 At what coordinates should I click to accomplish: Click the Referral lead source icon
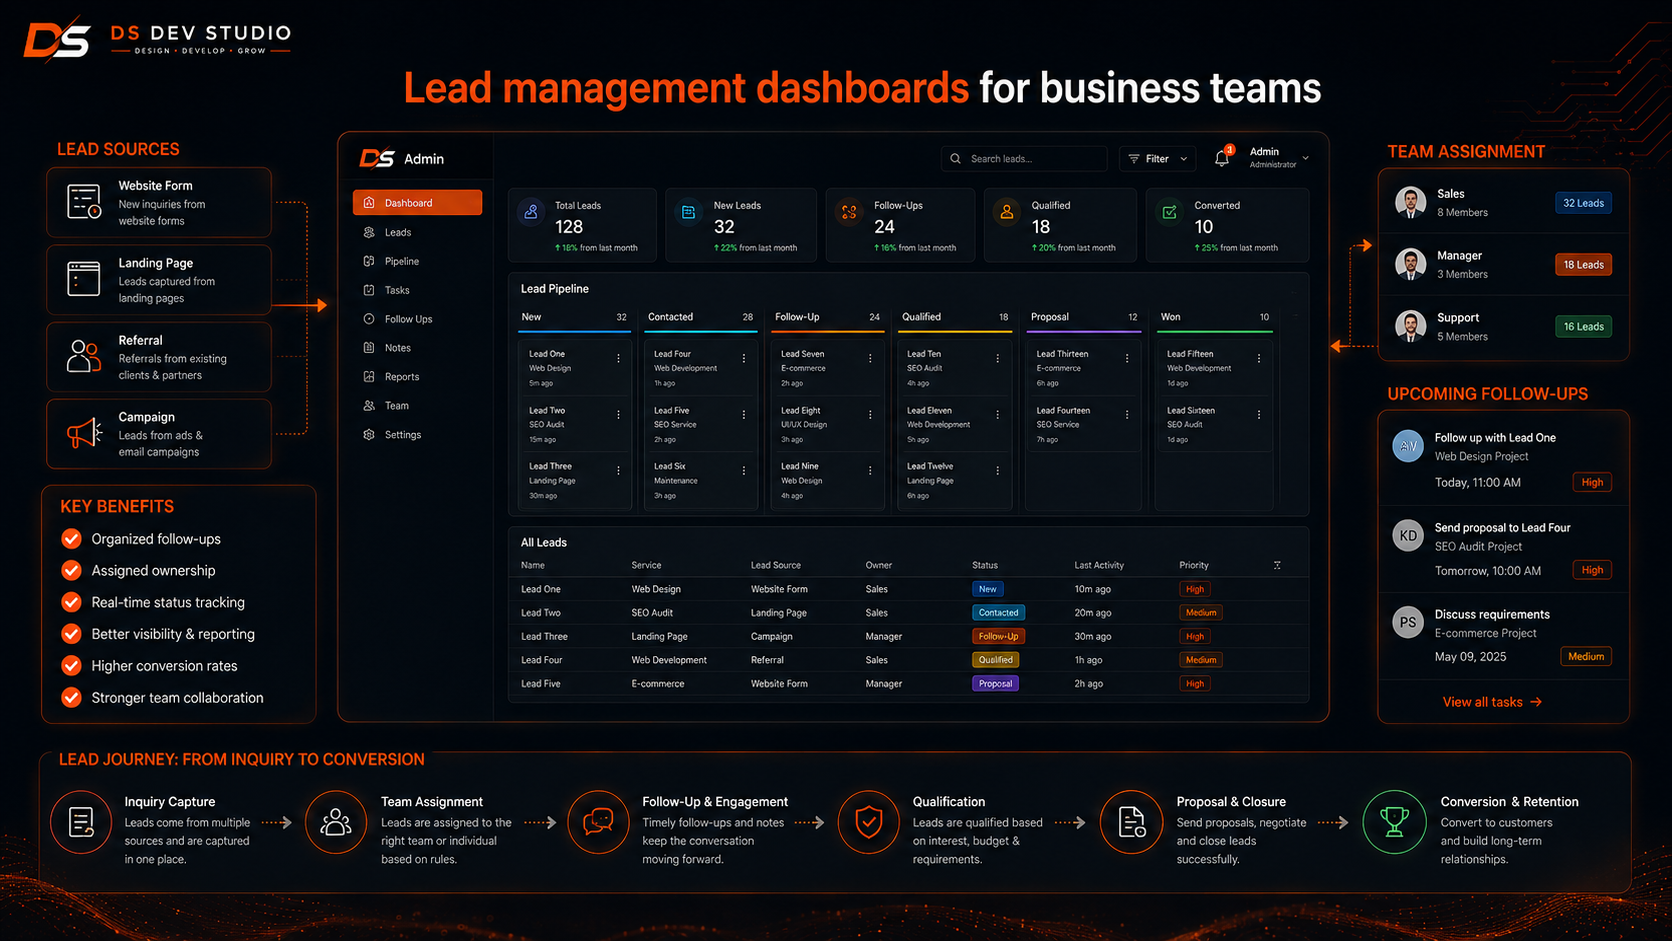(84, 356)
